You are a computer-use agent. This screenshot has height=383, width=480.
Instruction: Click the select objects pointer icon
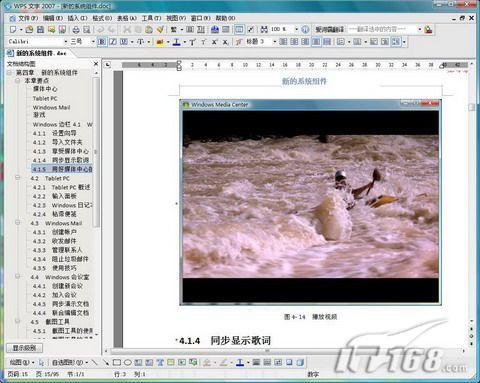coord(41,362)
